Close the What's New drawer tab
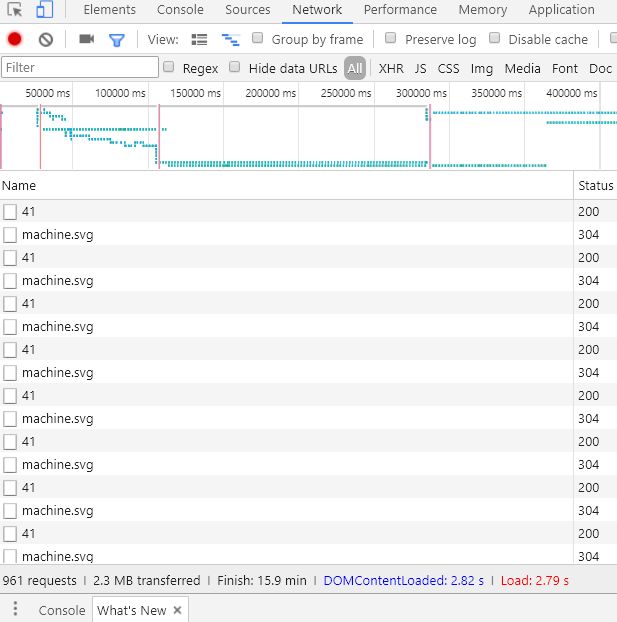Screen dimensions: 617x622 pyautogui.click(x=177, y=610)
